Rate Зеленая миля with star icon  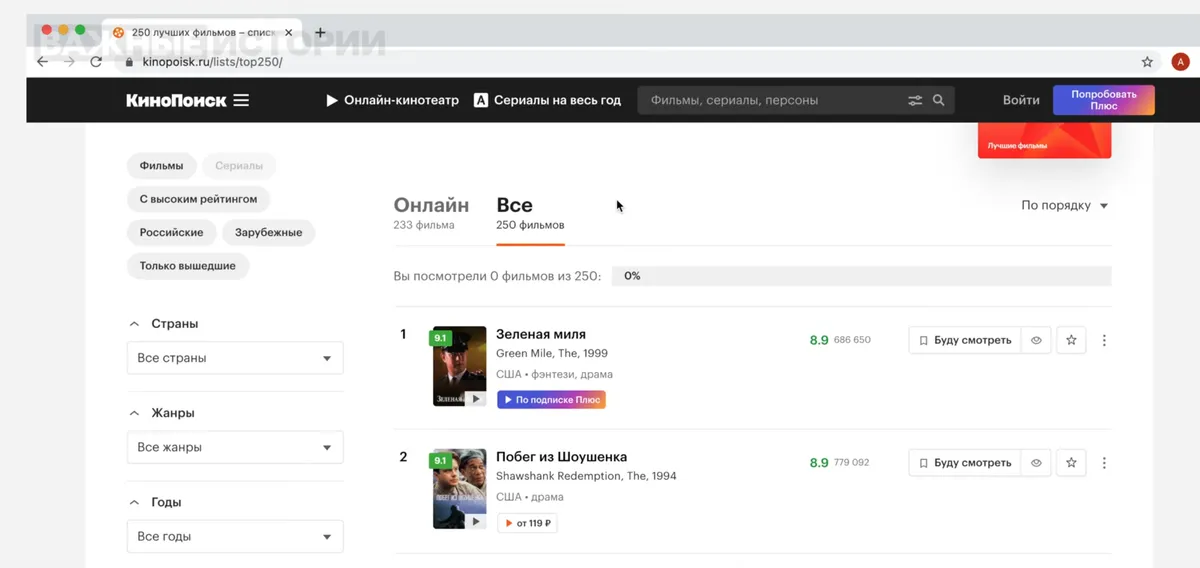click(x=1071, y=340)
